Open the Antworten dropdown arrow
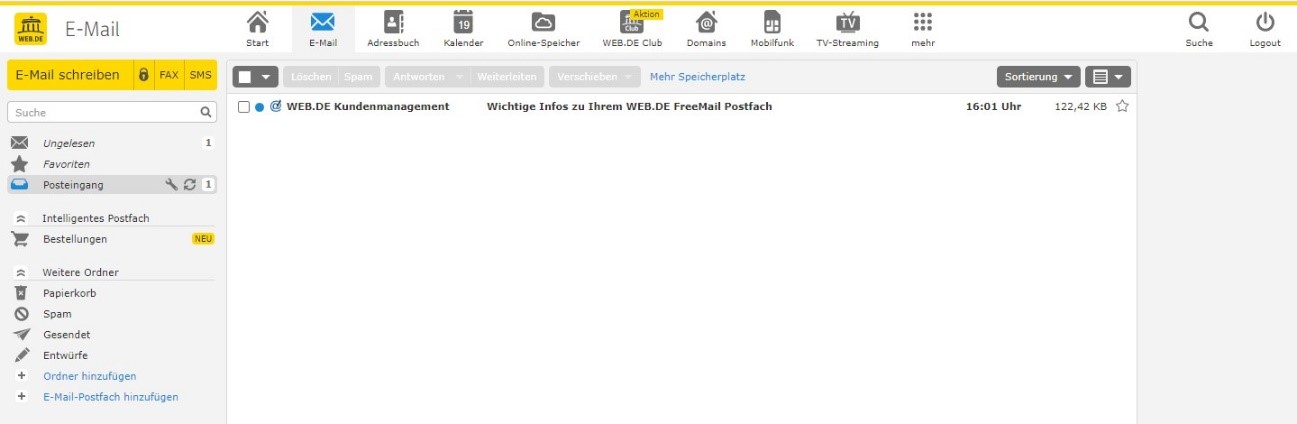Viewport: 1297px width, 424px height. tap(460, 77)
